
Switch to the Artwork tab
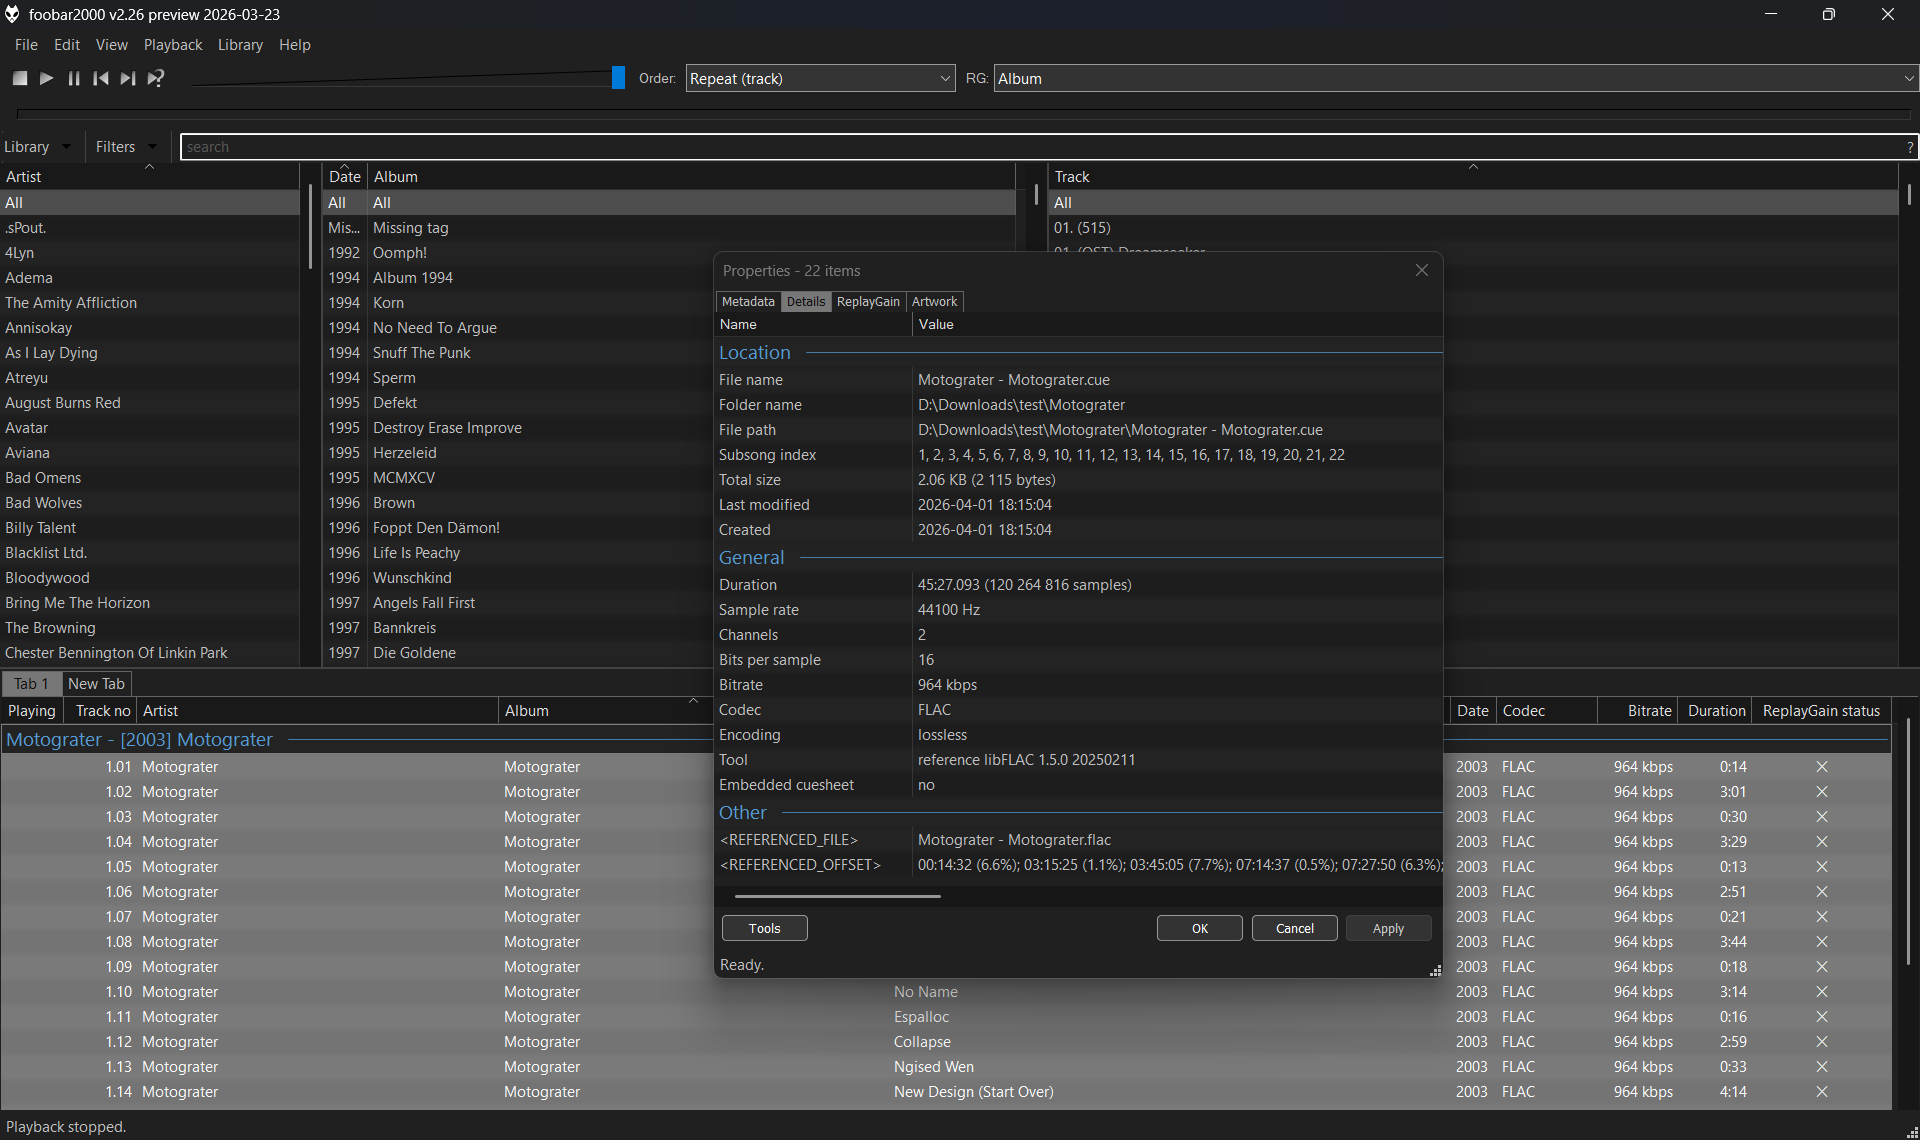934,301
